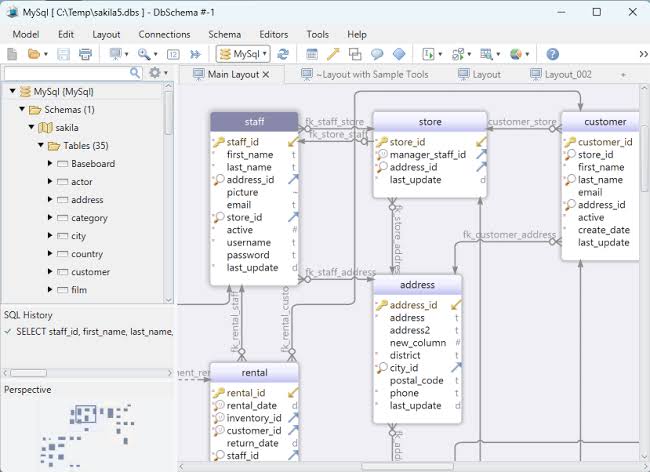The width and height of the screenshot is (650, 472).
Task: Open dropdown arrow beside zoom magnifier
Action: 155,54
